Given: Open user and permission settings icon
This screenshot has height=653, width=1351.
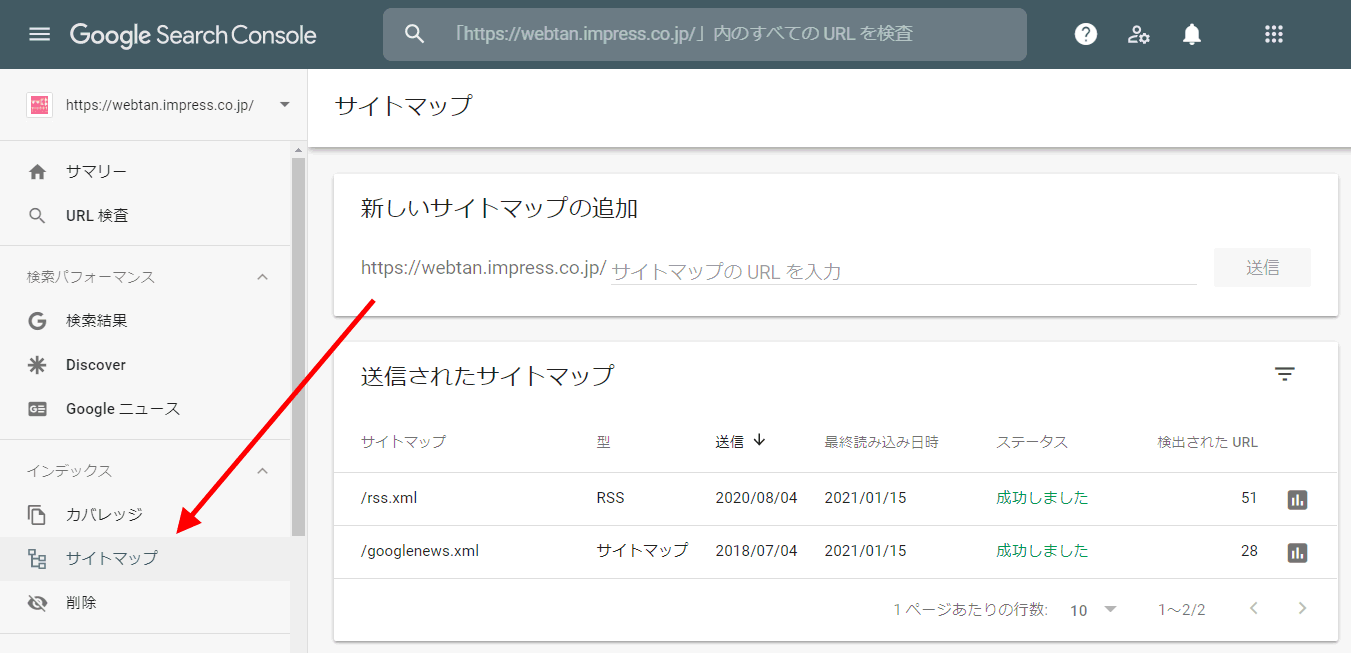Looking at the screenshot, I should pyautogui.click(x=1139, y=34).
